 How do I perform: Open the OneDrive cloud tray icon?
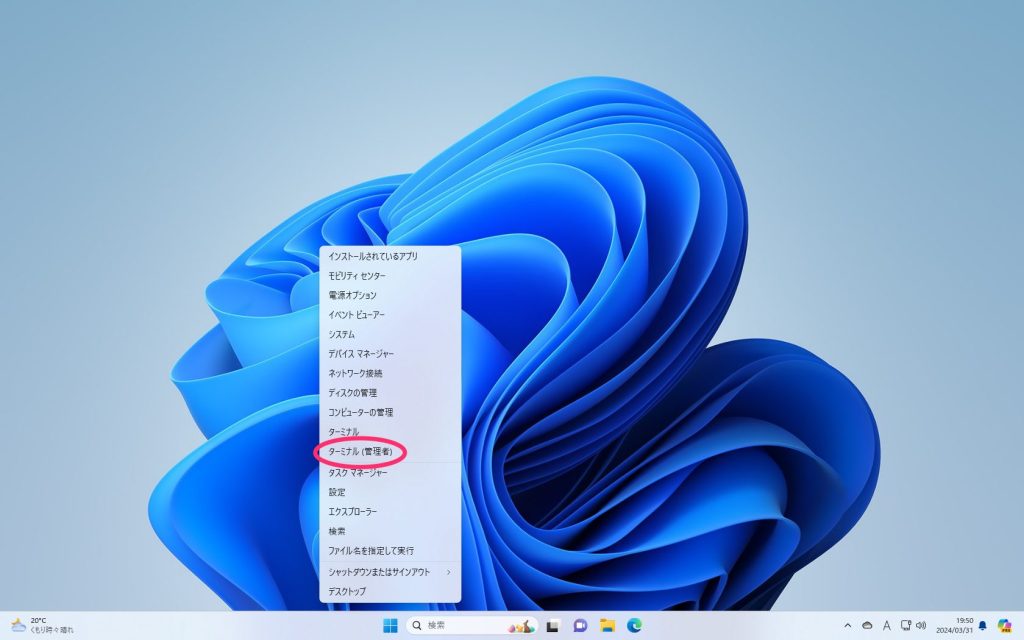[x=867, y=626]
